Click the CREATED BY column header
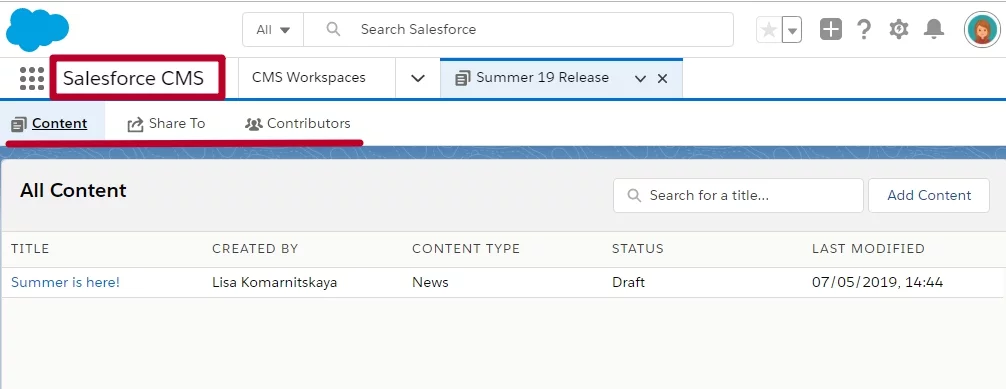The height and width of the screenshot is (389, 1006). 255,248
